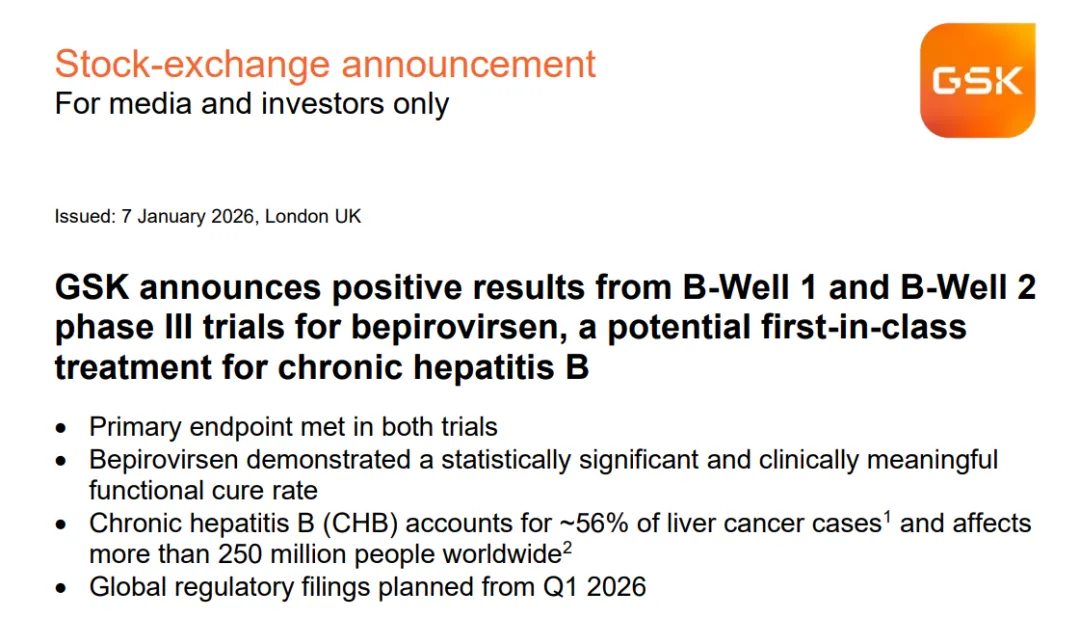Click the "For media and investors only" subtitle
Image resolution: width=1080 pixels, height=618 pixels.
[251, 103]
